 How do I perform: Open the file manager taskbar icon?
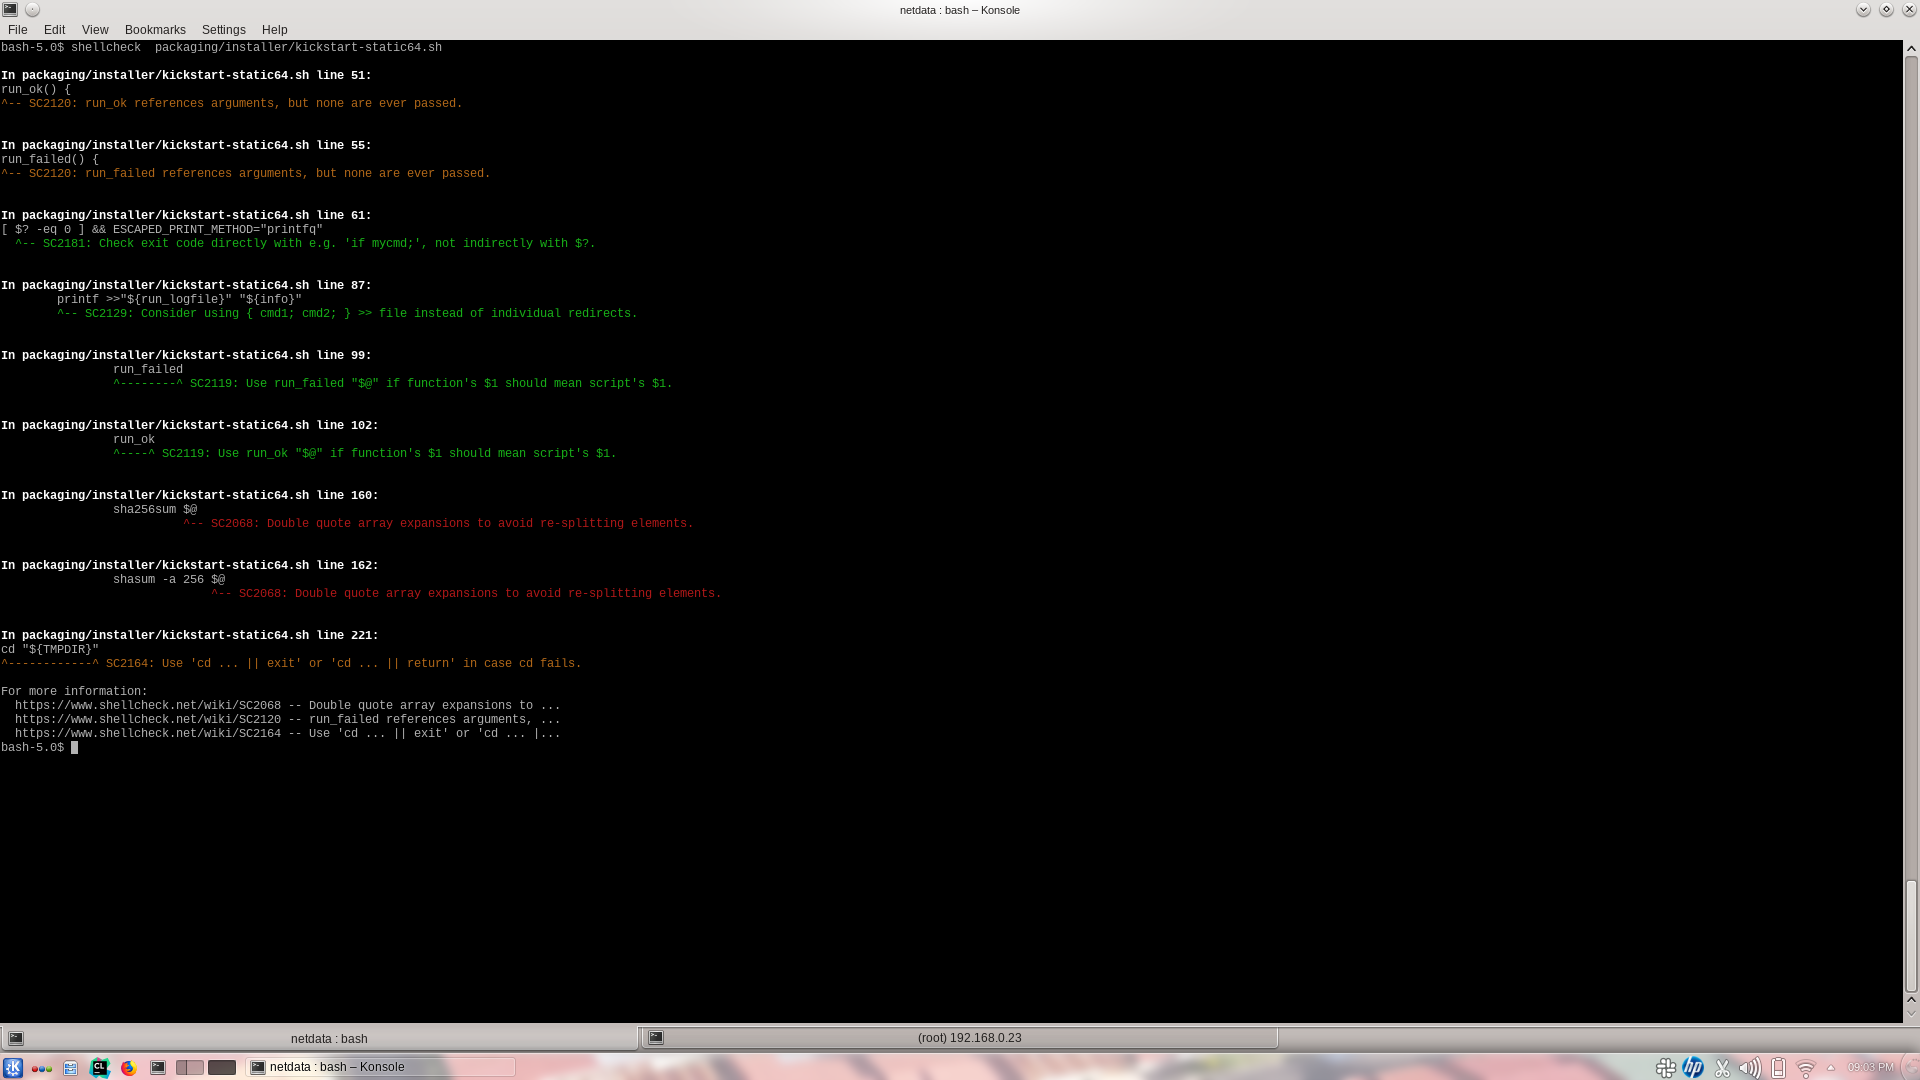pyautogui.click(x=70, y=1067)
